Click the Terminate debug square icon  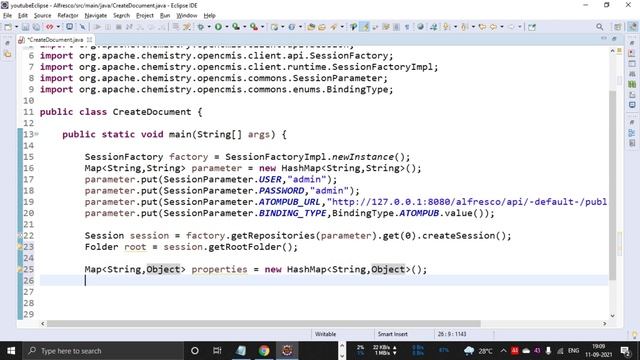tap(119, 27)
